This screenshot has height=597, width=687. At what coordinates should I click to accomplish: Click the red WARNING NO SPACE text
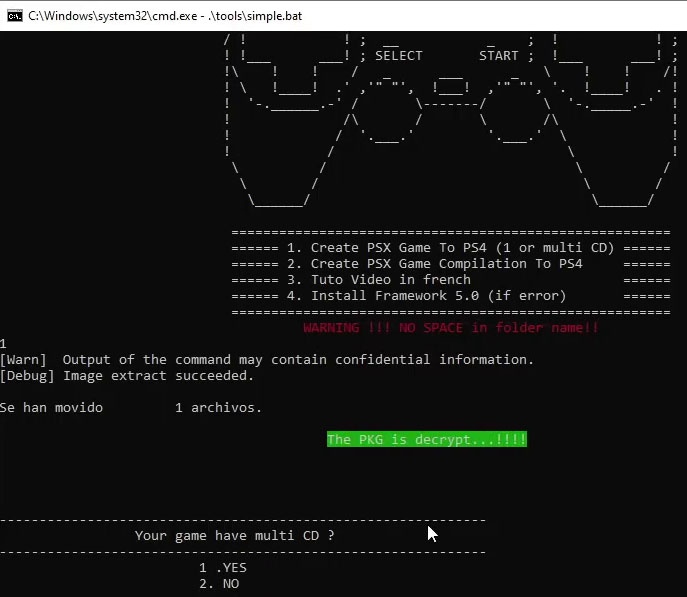451,328
